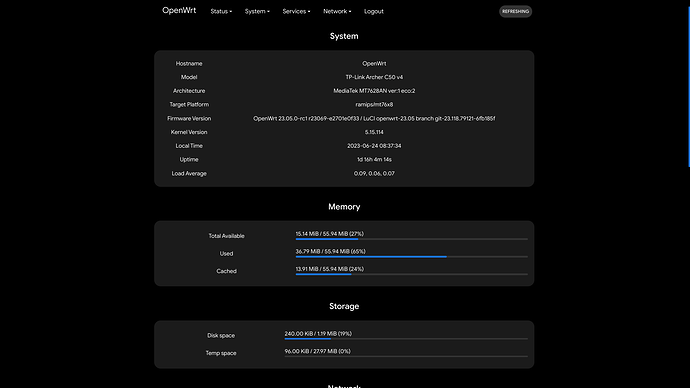Image resolution: width=690 pixels, height=388 pixels.
Task: Select uptime value 1d 16h 4m 14s
Action: [374, 159]
